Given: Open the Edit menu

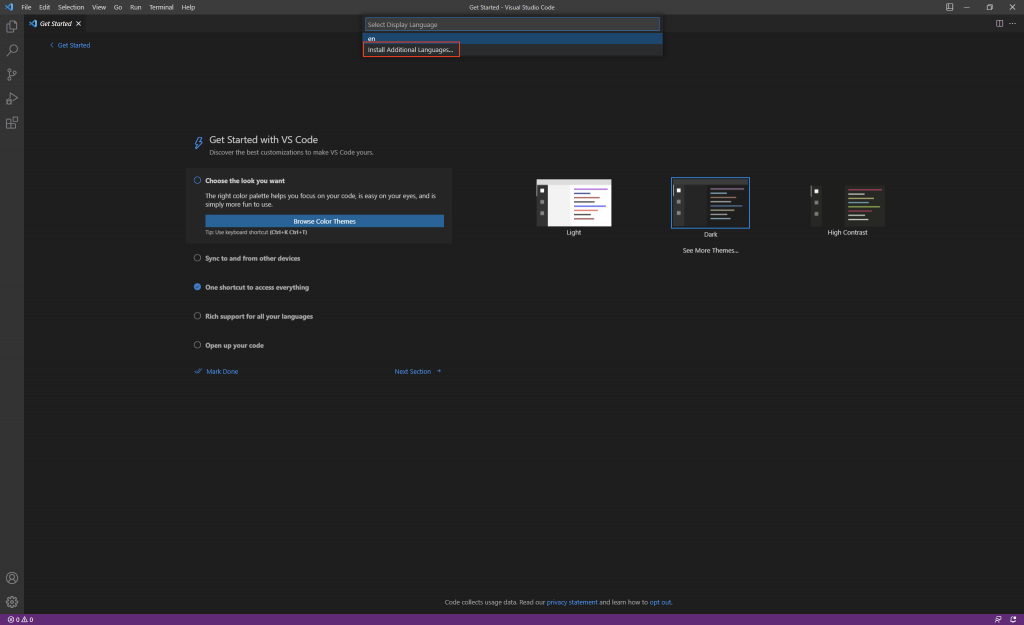Looking at the screenshot, I should (x=44, y=7).
